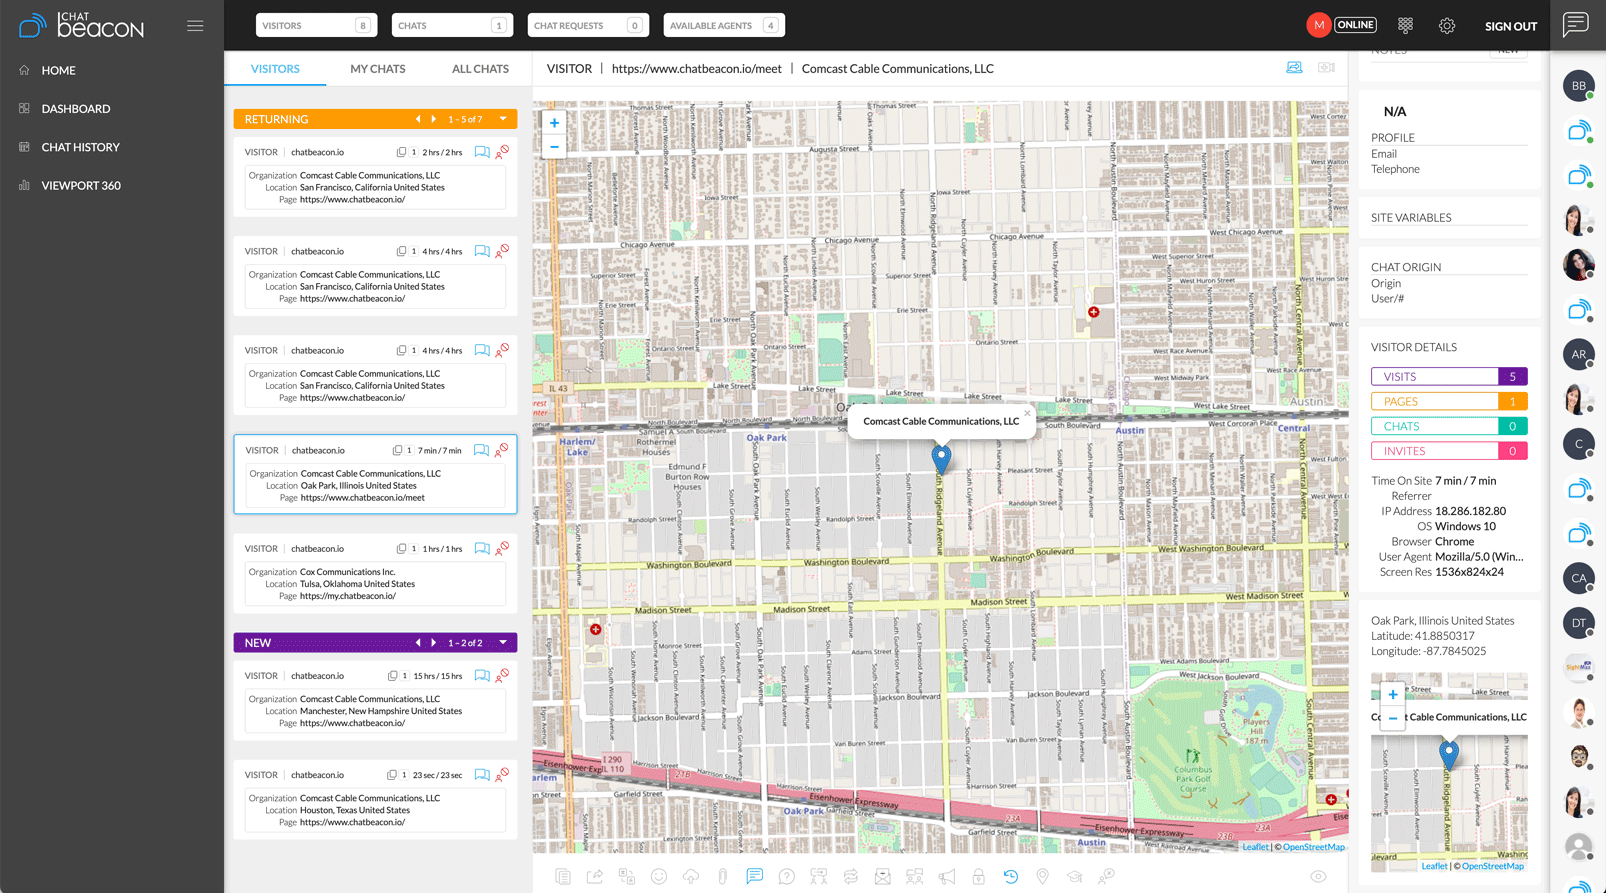Open the copy transcript icon in bottom toolbar
The width and height of the screenshot is (1606, 893).
[x=563, y=876]
